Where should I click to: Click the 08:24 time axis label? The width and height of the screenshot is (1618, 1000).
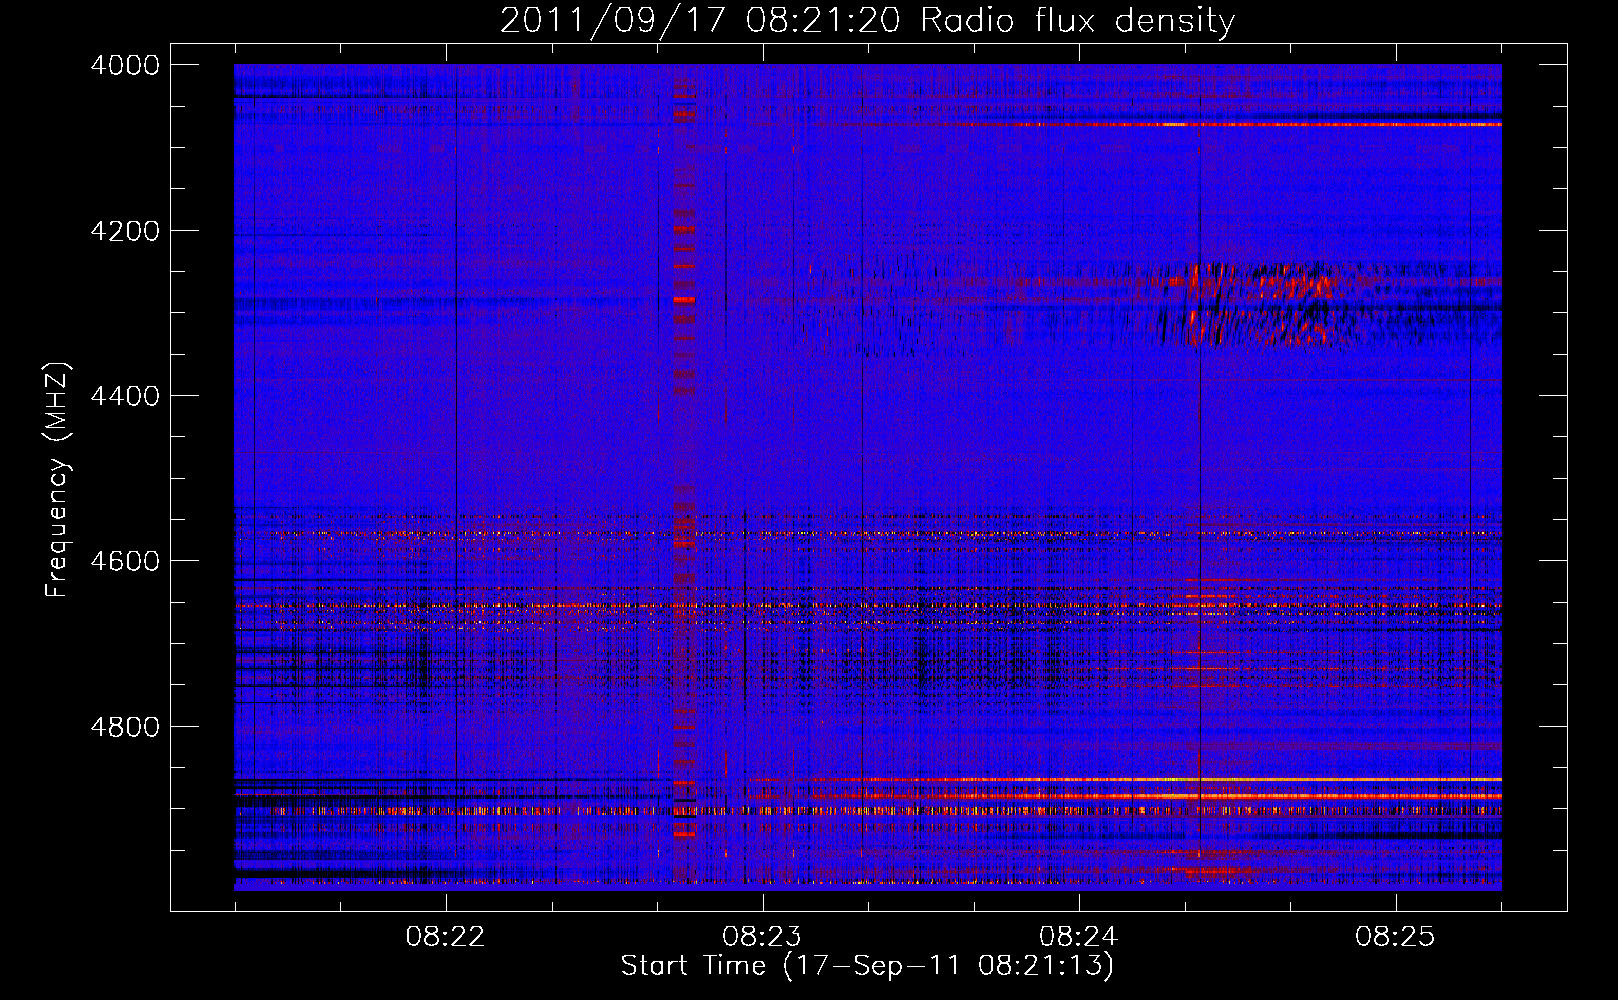click(1078, 936)
